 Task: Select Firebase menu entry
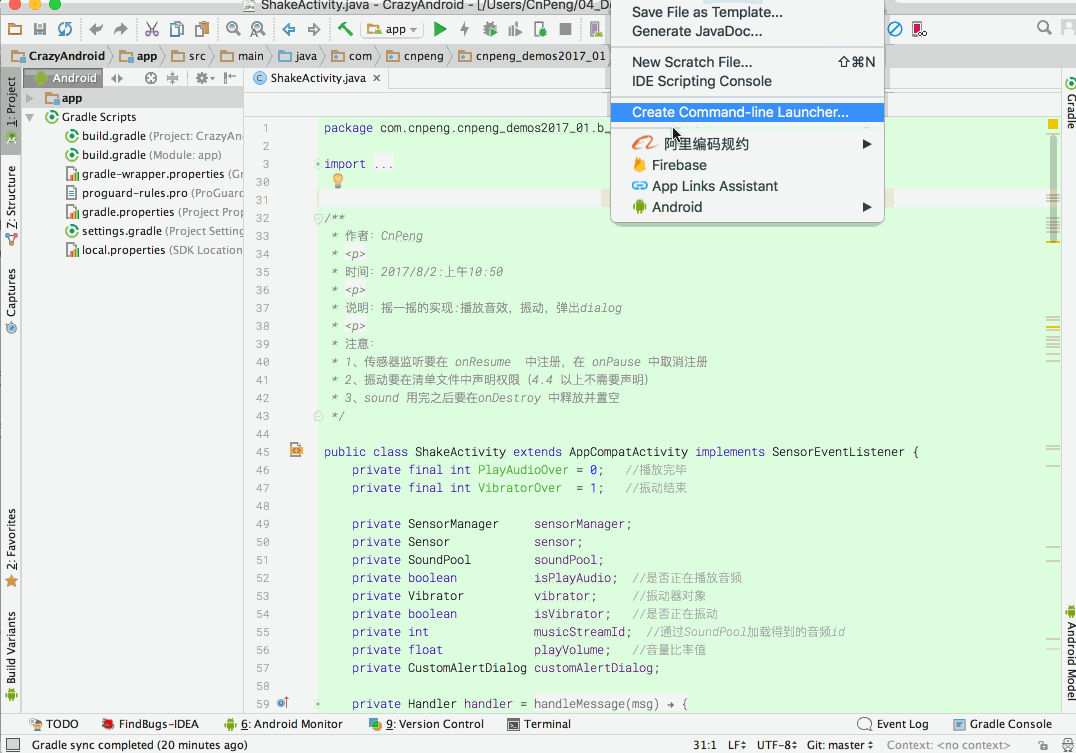click(x=747, y=165)
